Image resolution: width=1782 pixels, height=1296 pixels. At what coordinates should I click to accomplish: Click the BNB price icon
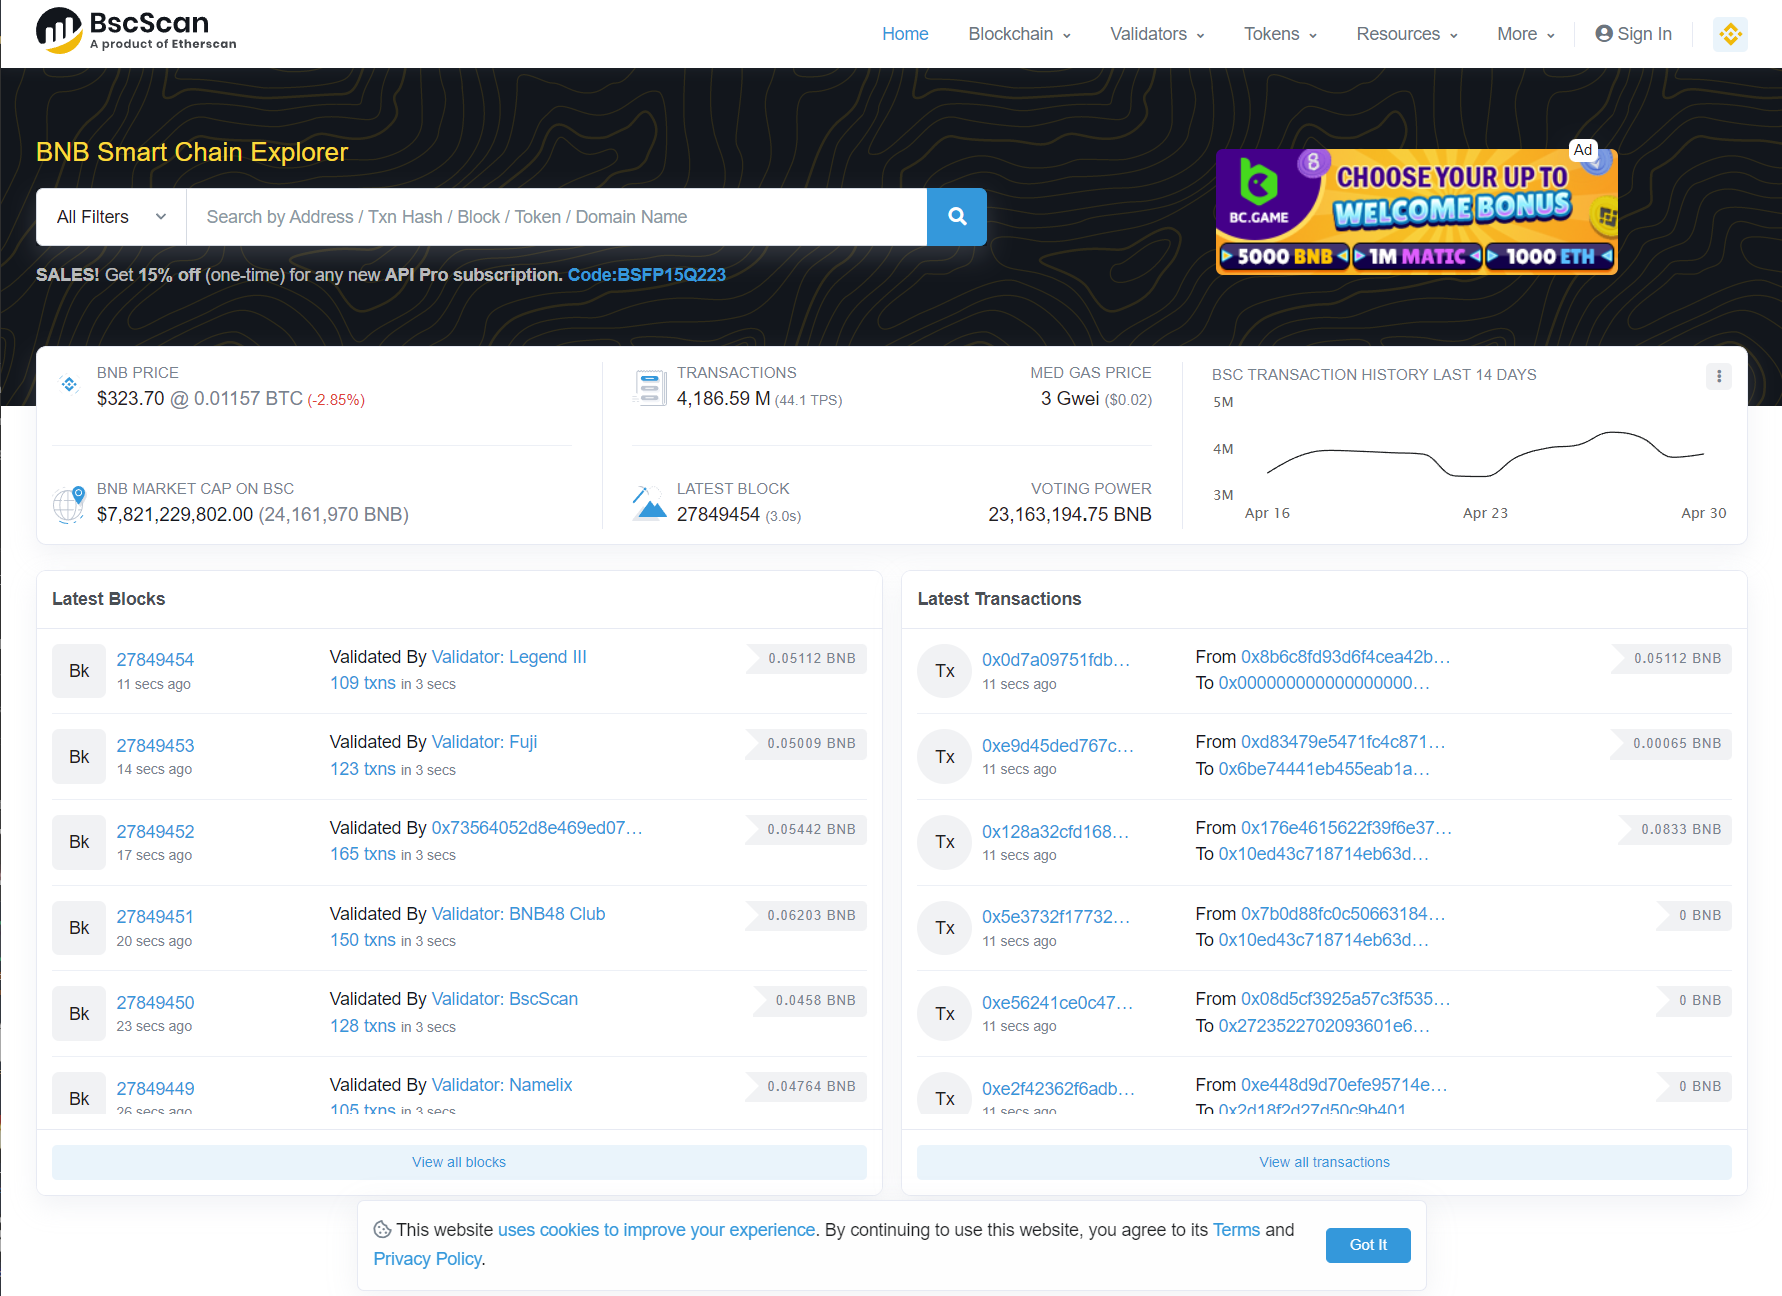coord(69,385)
